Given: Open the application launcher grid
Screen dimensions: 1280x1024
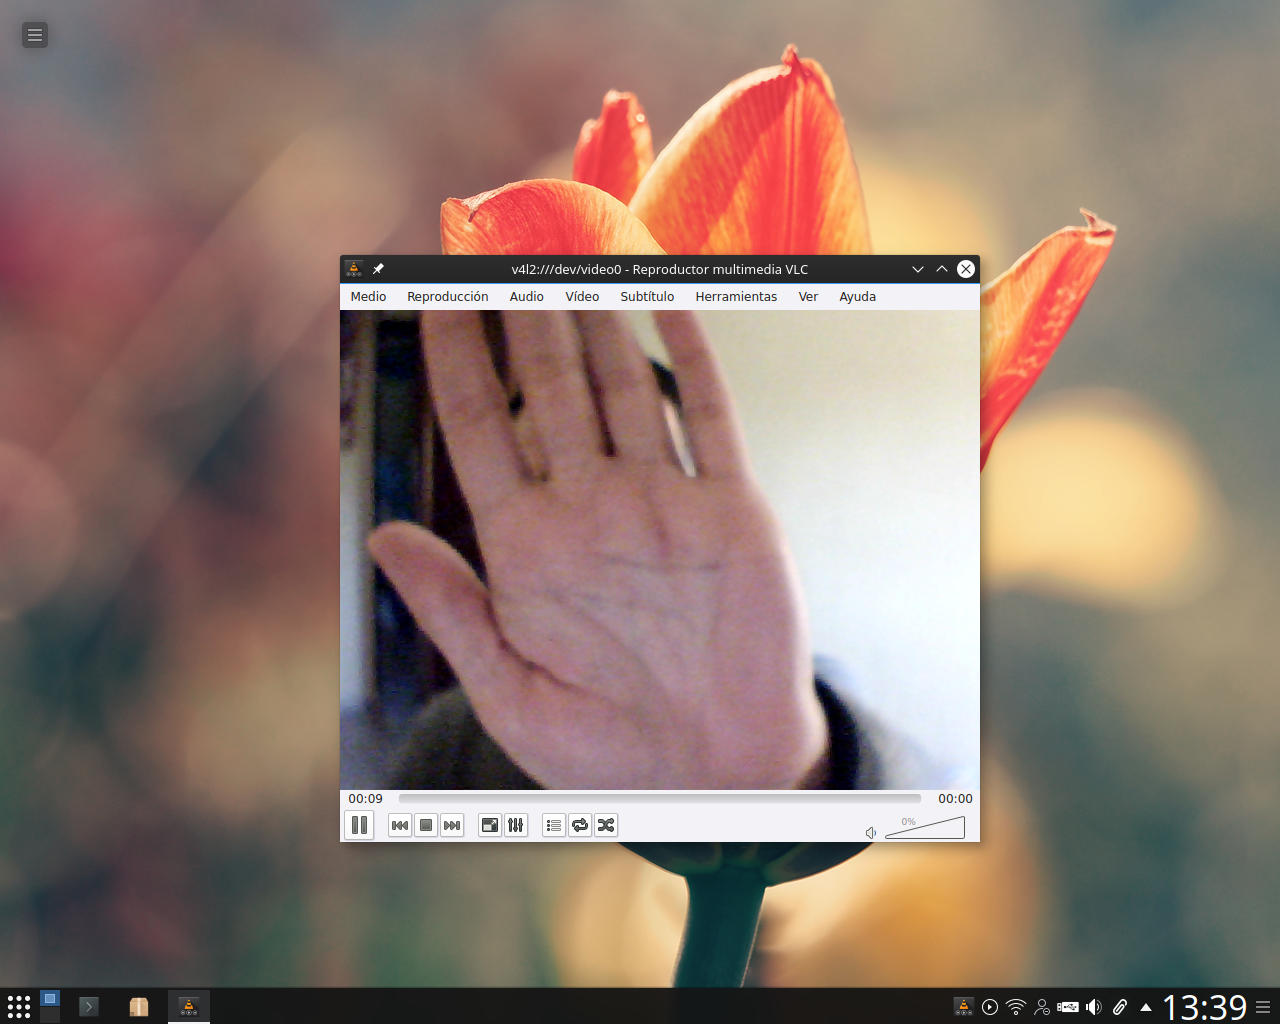Looking at the screenshot, I should pyautogui.click(x=19, y=1006).
